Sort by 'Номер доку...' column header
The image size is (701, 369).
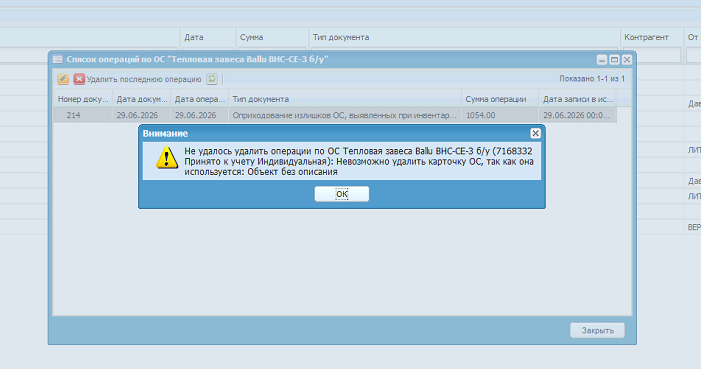point(83,99)
